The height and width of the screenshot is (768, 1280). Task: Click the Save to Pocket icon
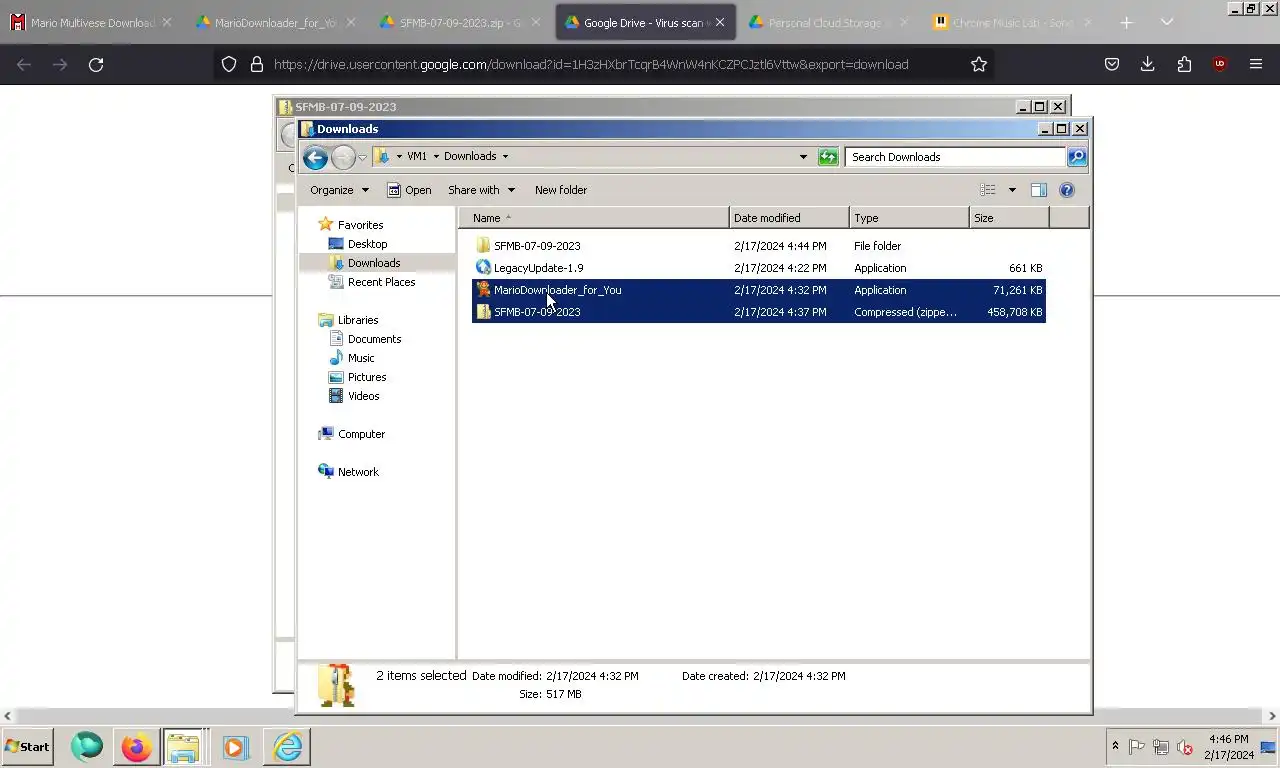tap(1112, 64)
